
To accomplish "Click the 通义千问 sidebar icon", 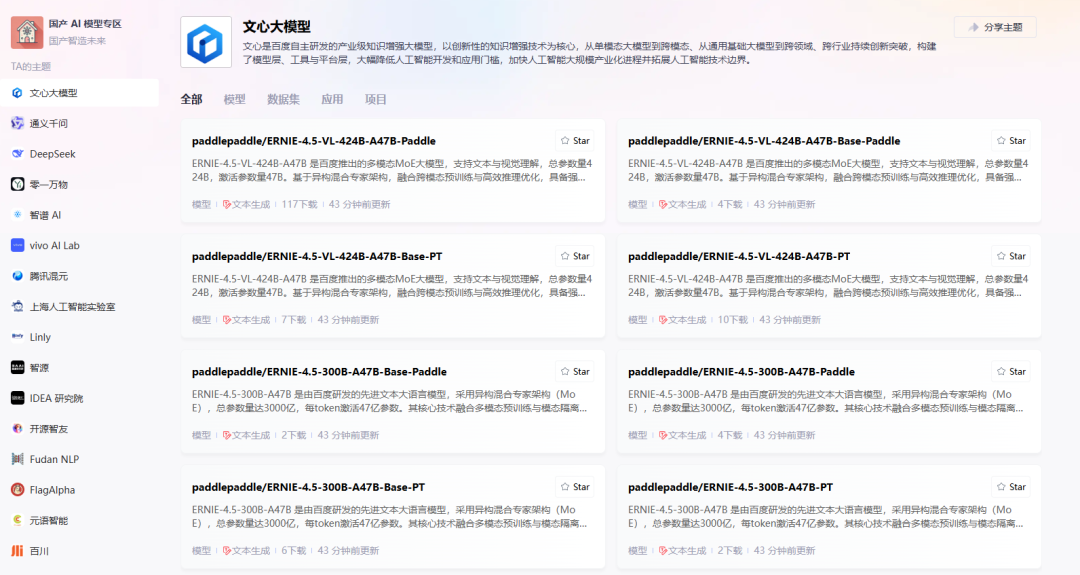I will 17,123.
